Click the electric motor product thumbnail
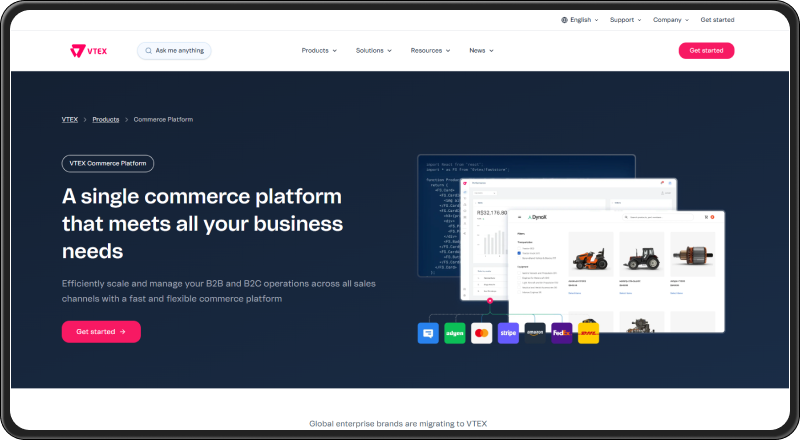 click(x=693, y=254)
